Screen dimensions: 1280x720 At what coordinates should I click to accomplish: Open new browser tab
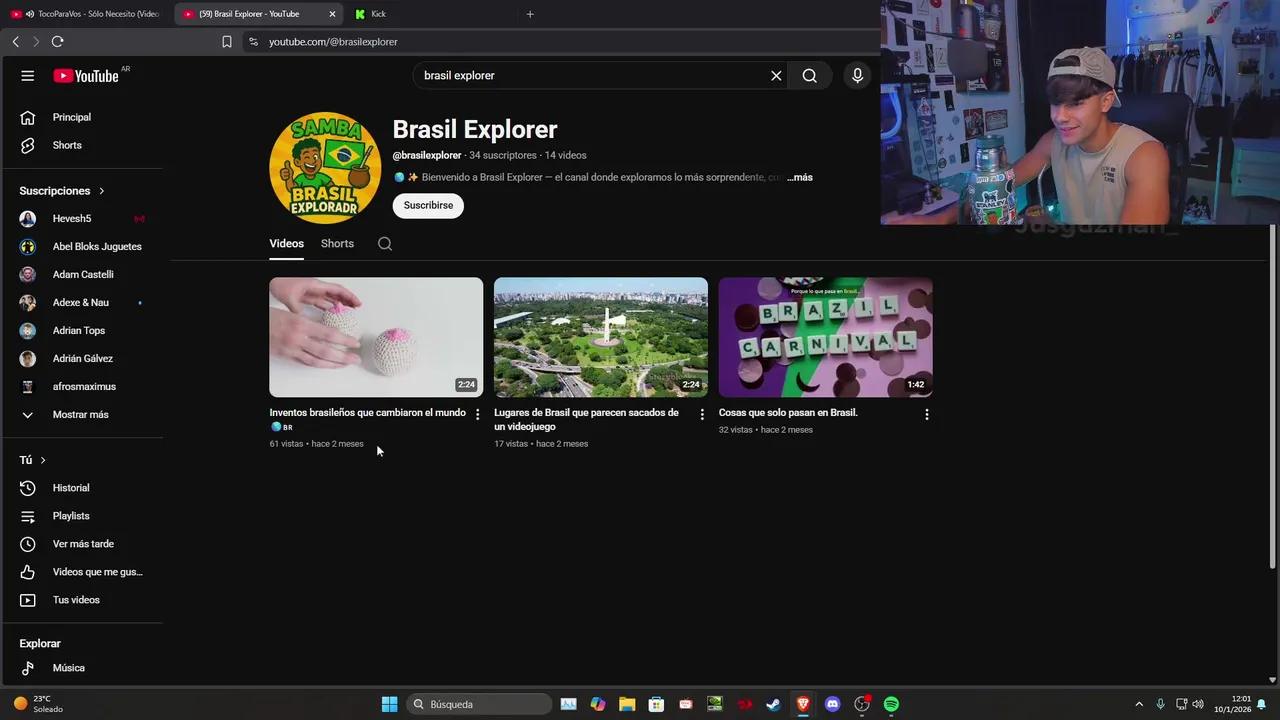(530, 14)
